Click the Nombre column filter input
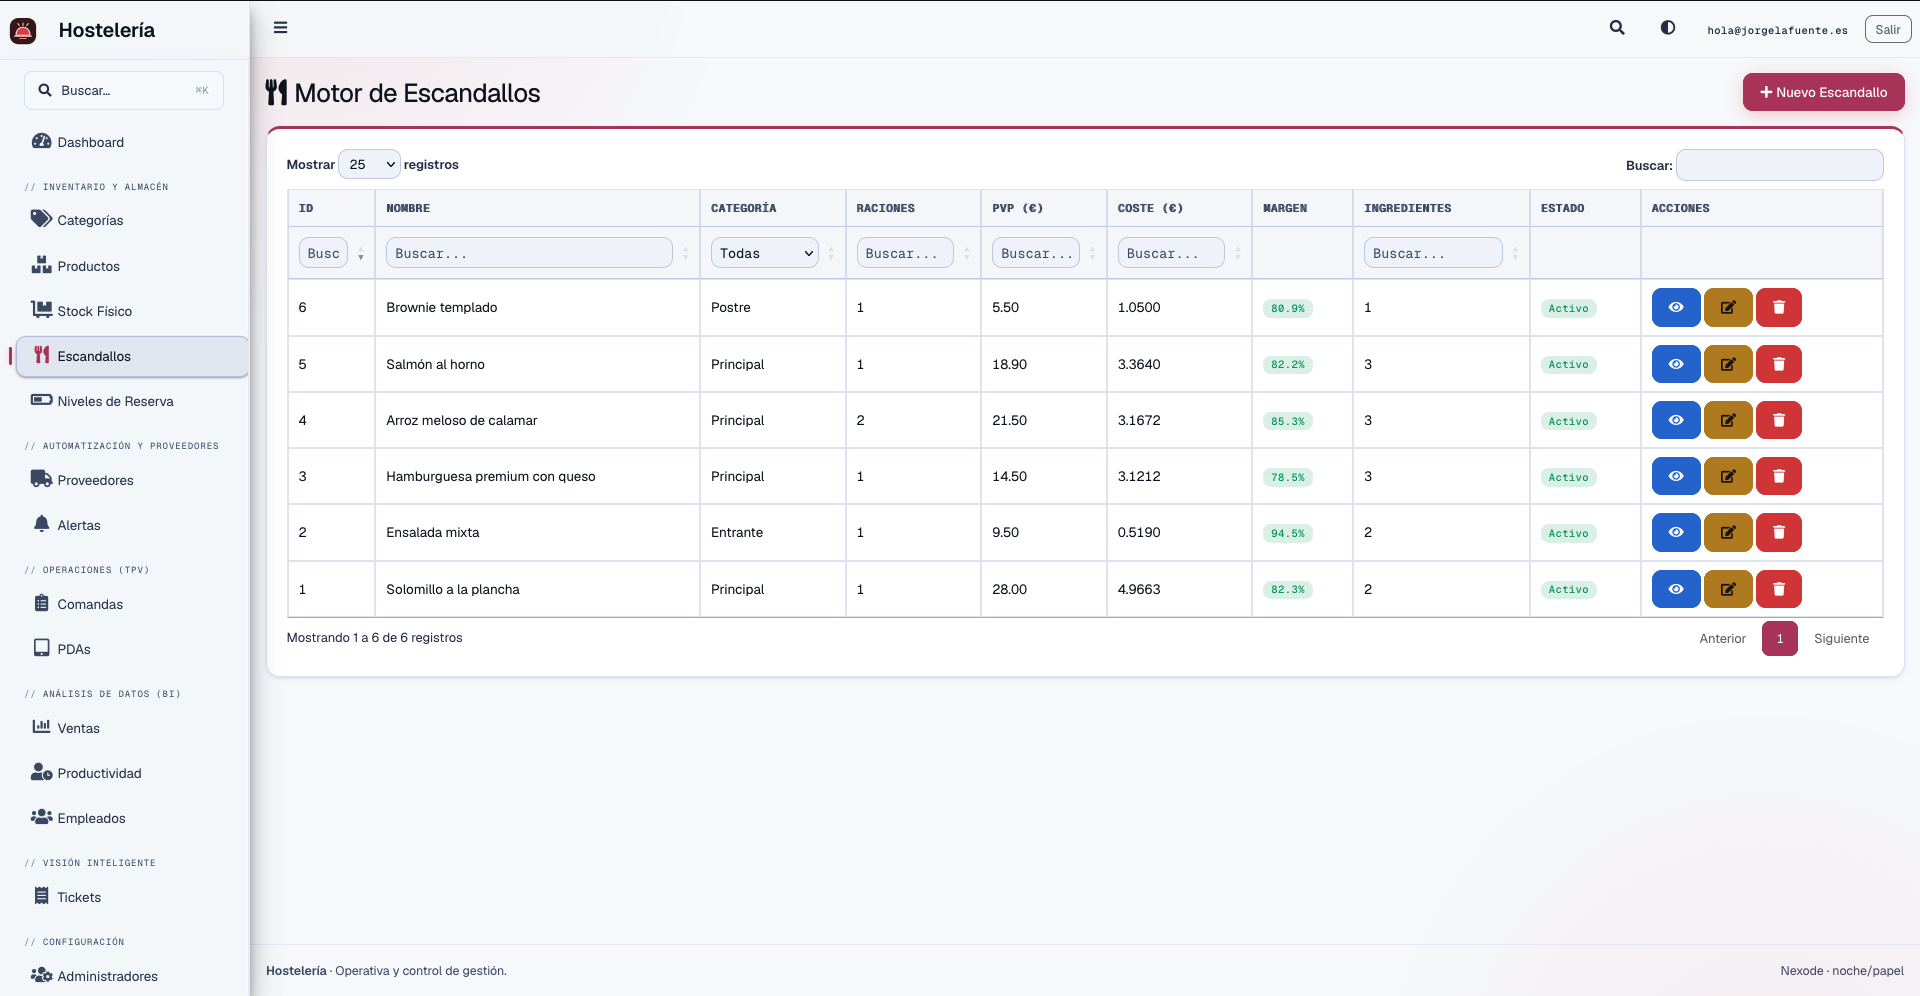Viewport: 1920px width, 996px height. tap(529, 253)
